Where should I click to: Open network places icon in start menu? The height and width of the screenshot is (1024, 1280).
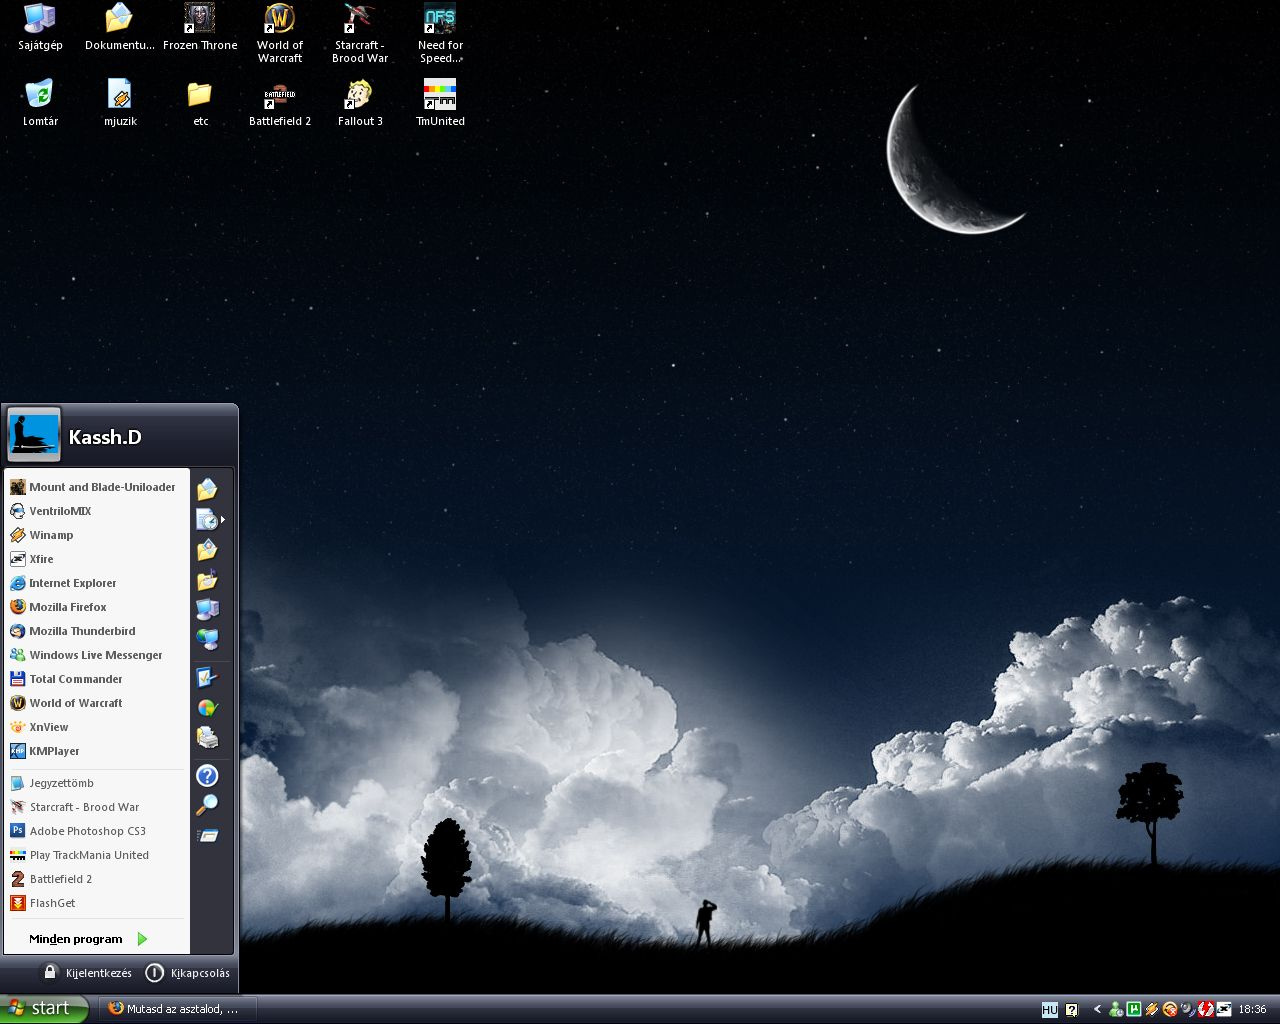click(207, 639)
